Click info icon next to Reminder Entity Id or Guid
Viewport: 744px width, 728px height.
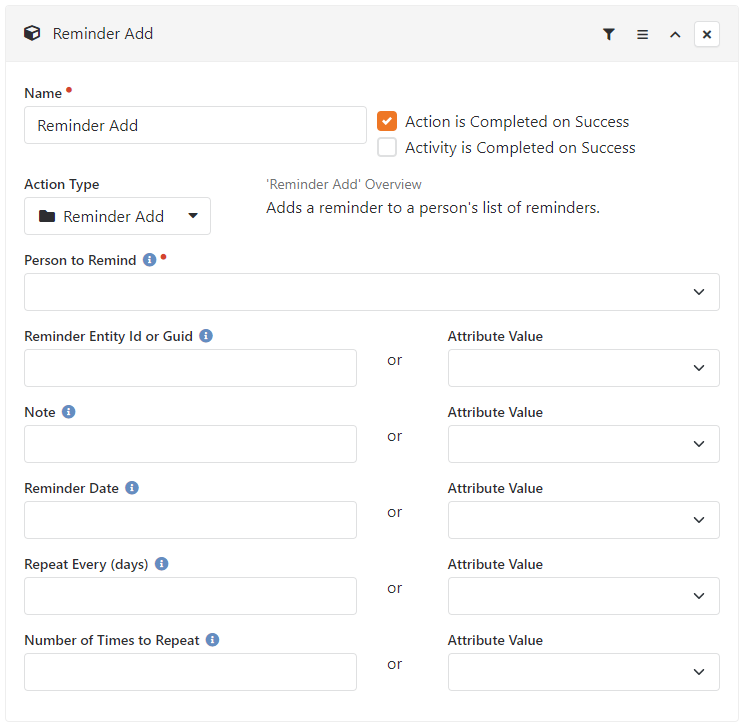(x=206, y=336)
